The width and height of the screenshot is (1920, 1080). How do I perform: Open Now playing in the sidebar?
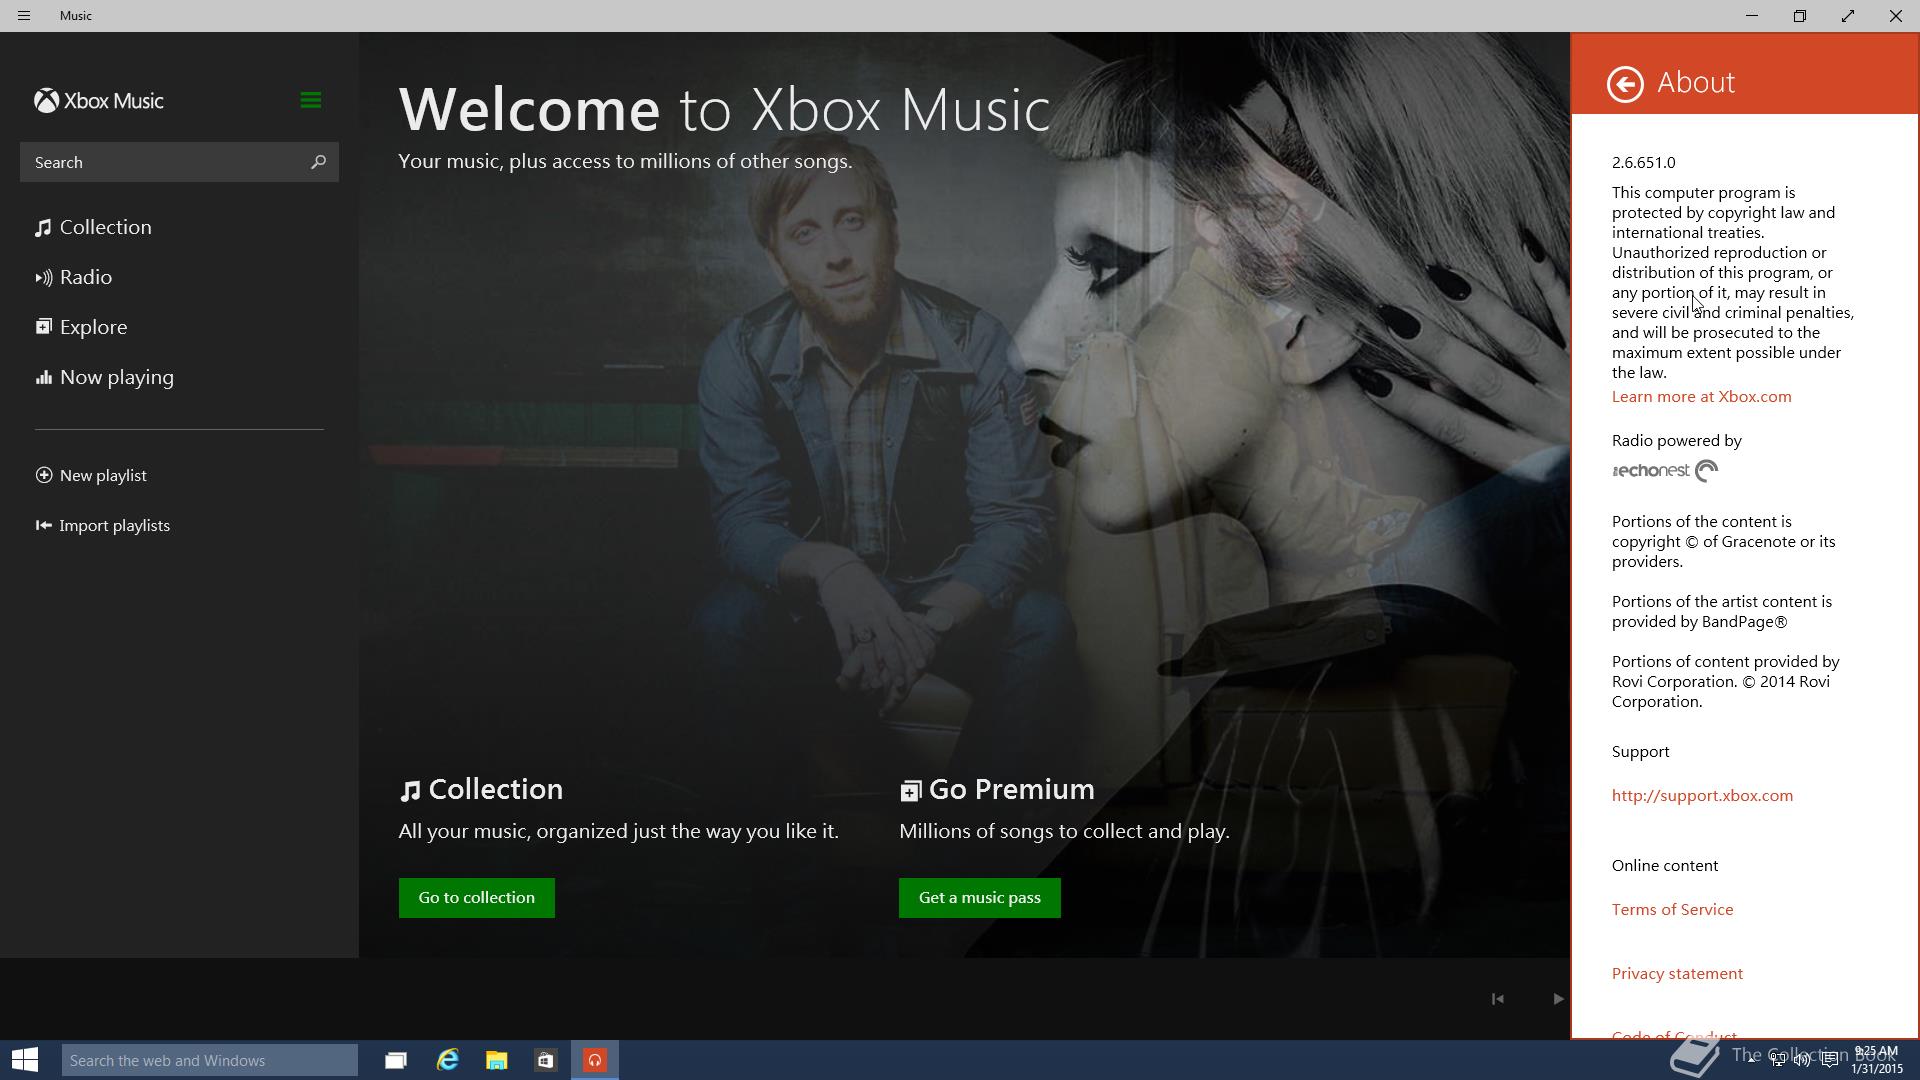coord(105,377)
